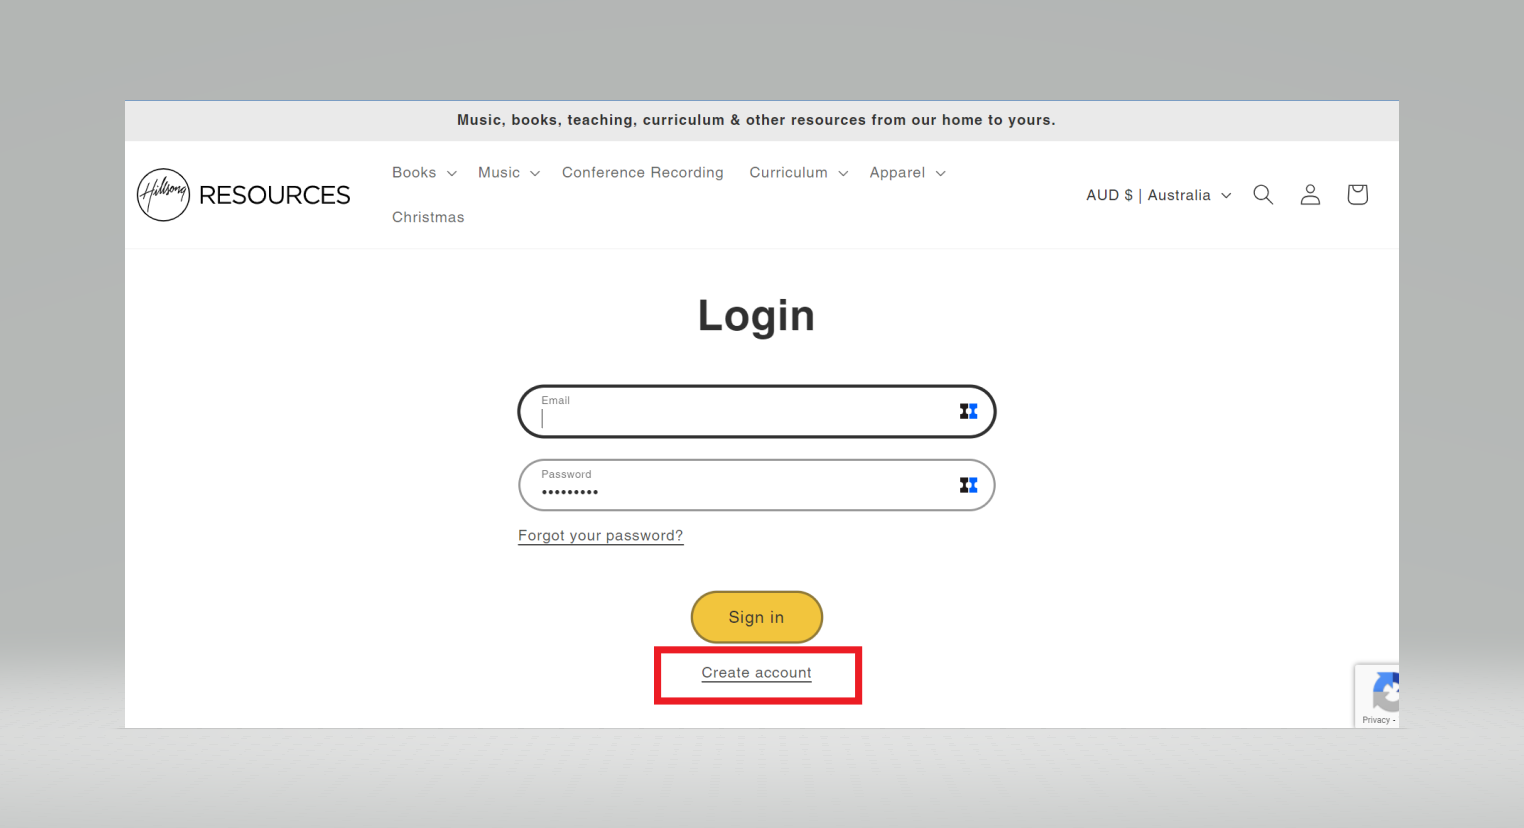Expand the Curriculum dropdown menu
This screenshot has width=1524, height=828.
coord(798,173)
